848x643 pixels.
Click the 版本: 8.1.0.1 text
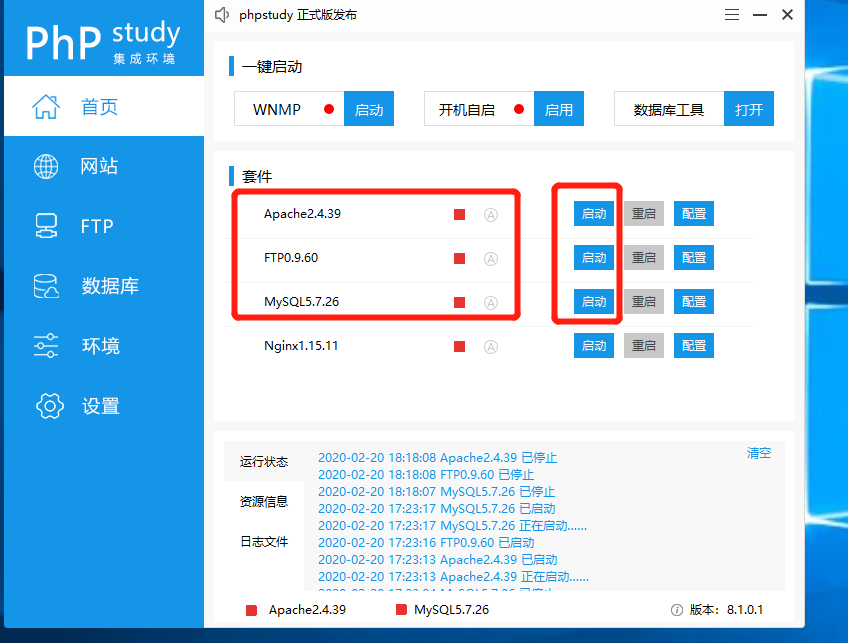tap(726, 610)
